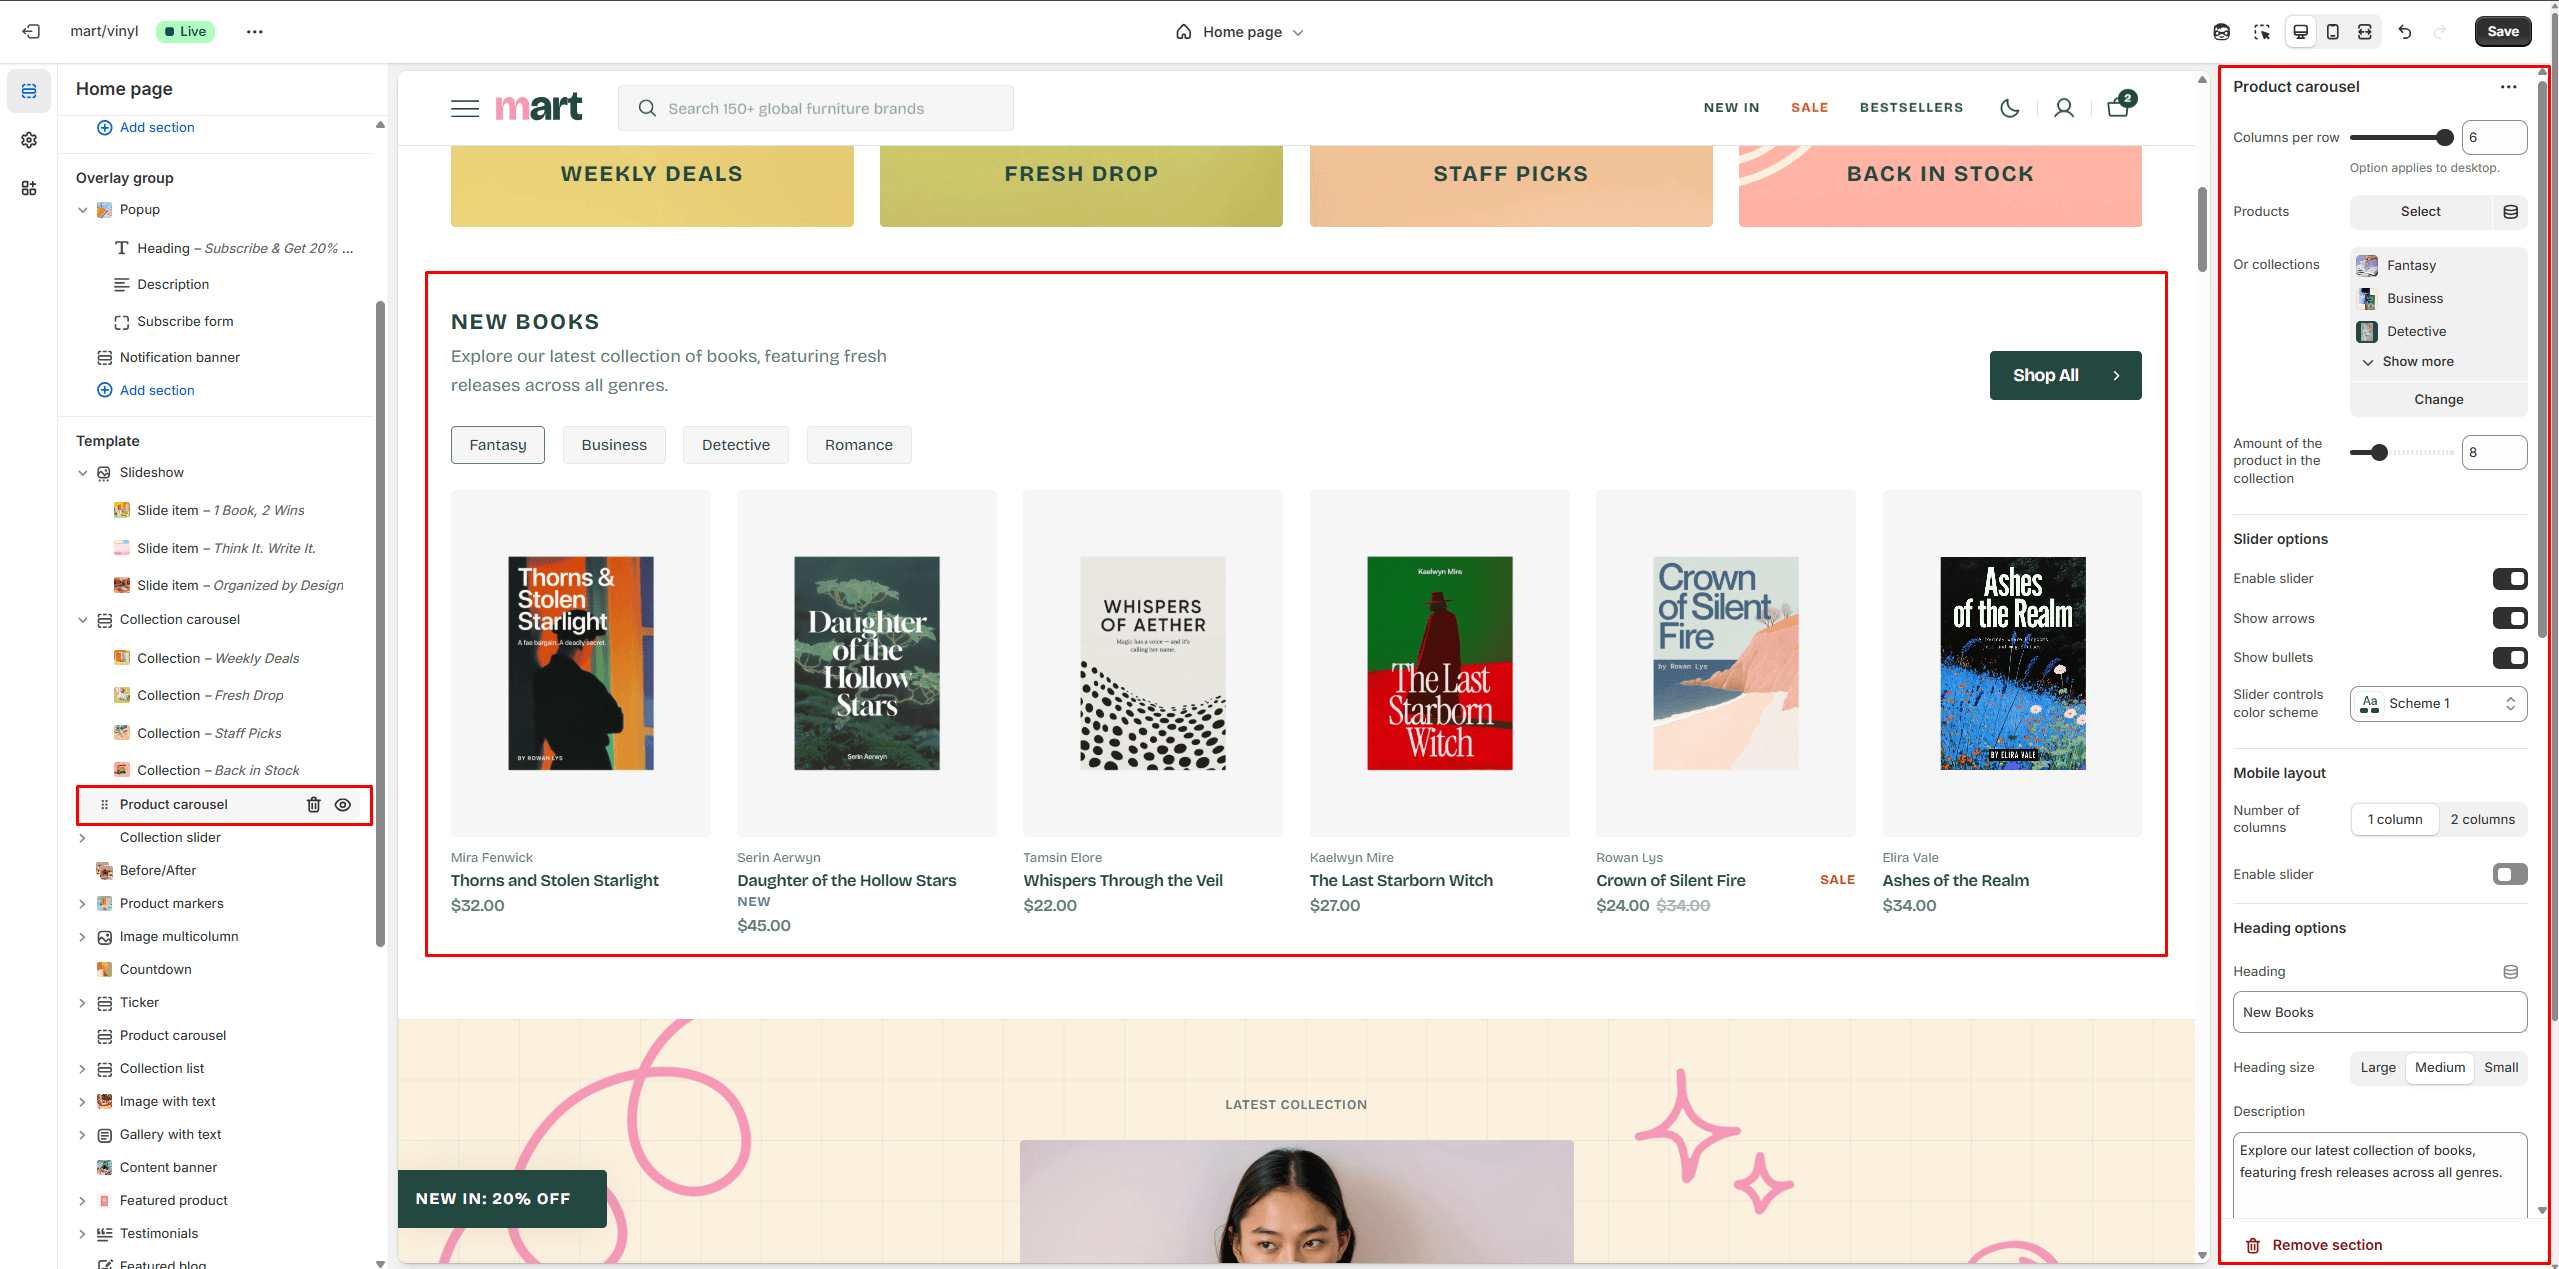The image size is (2559, 1269).
Task: Select the Business tab in carousel
Action: [x=613, y=445]
